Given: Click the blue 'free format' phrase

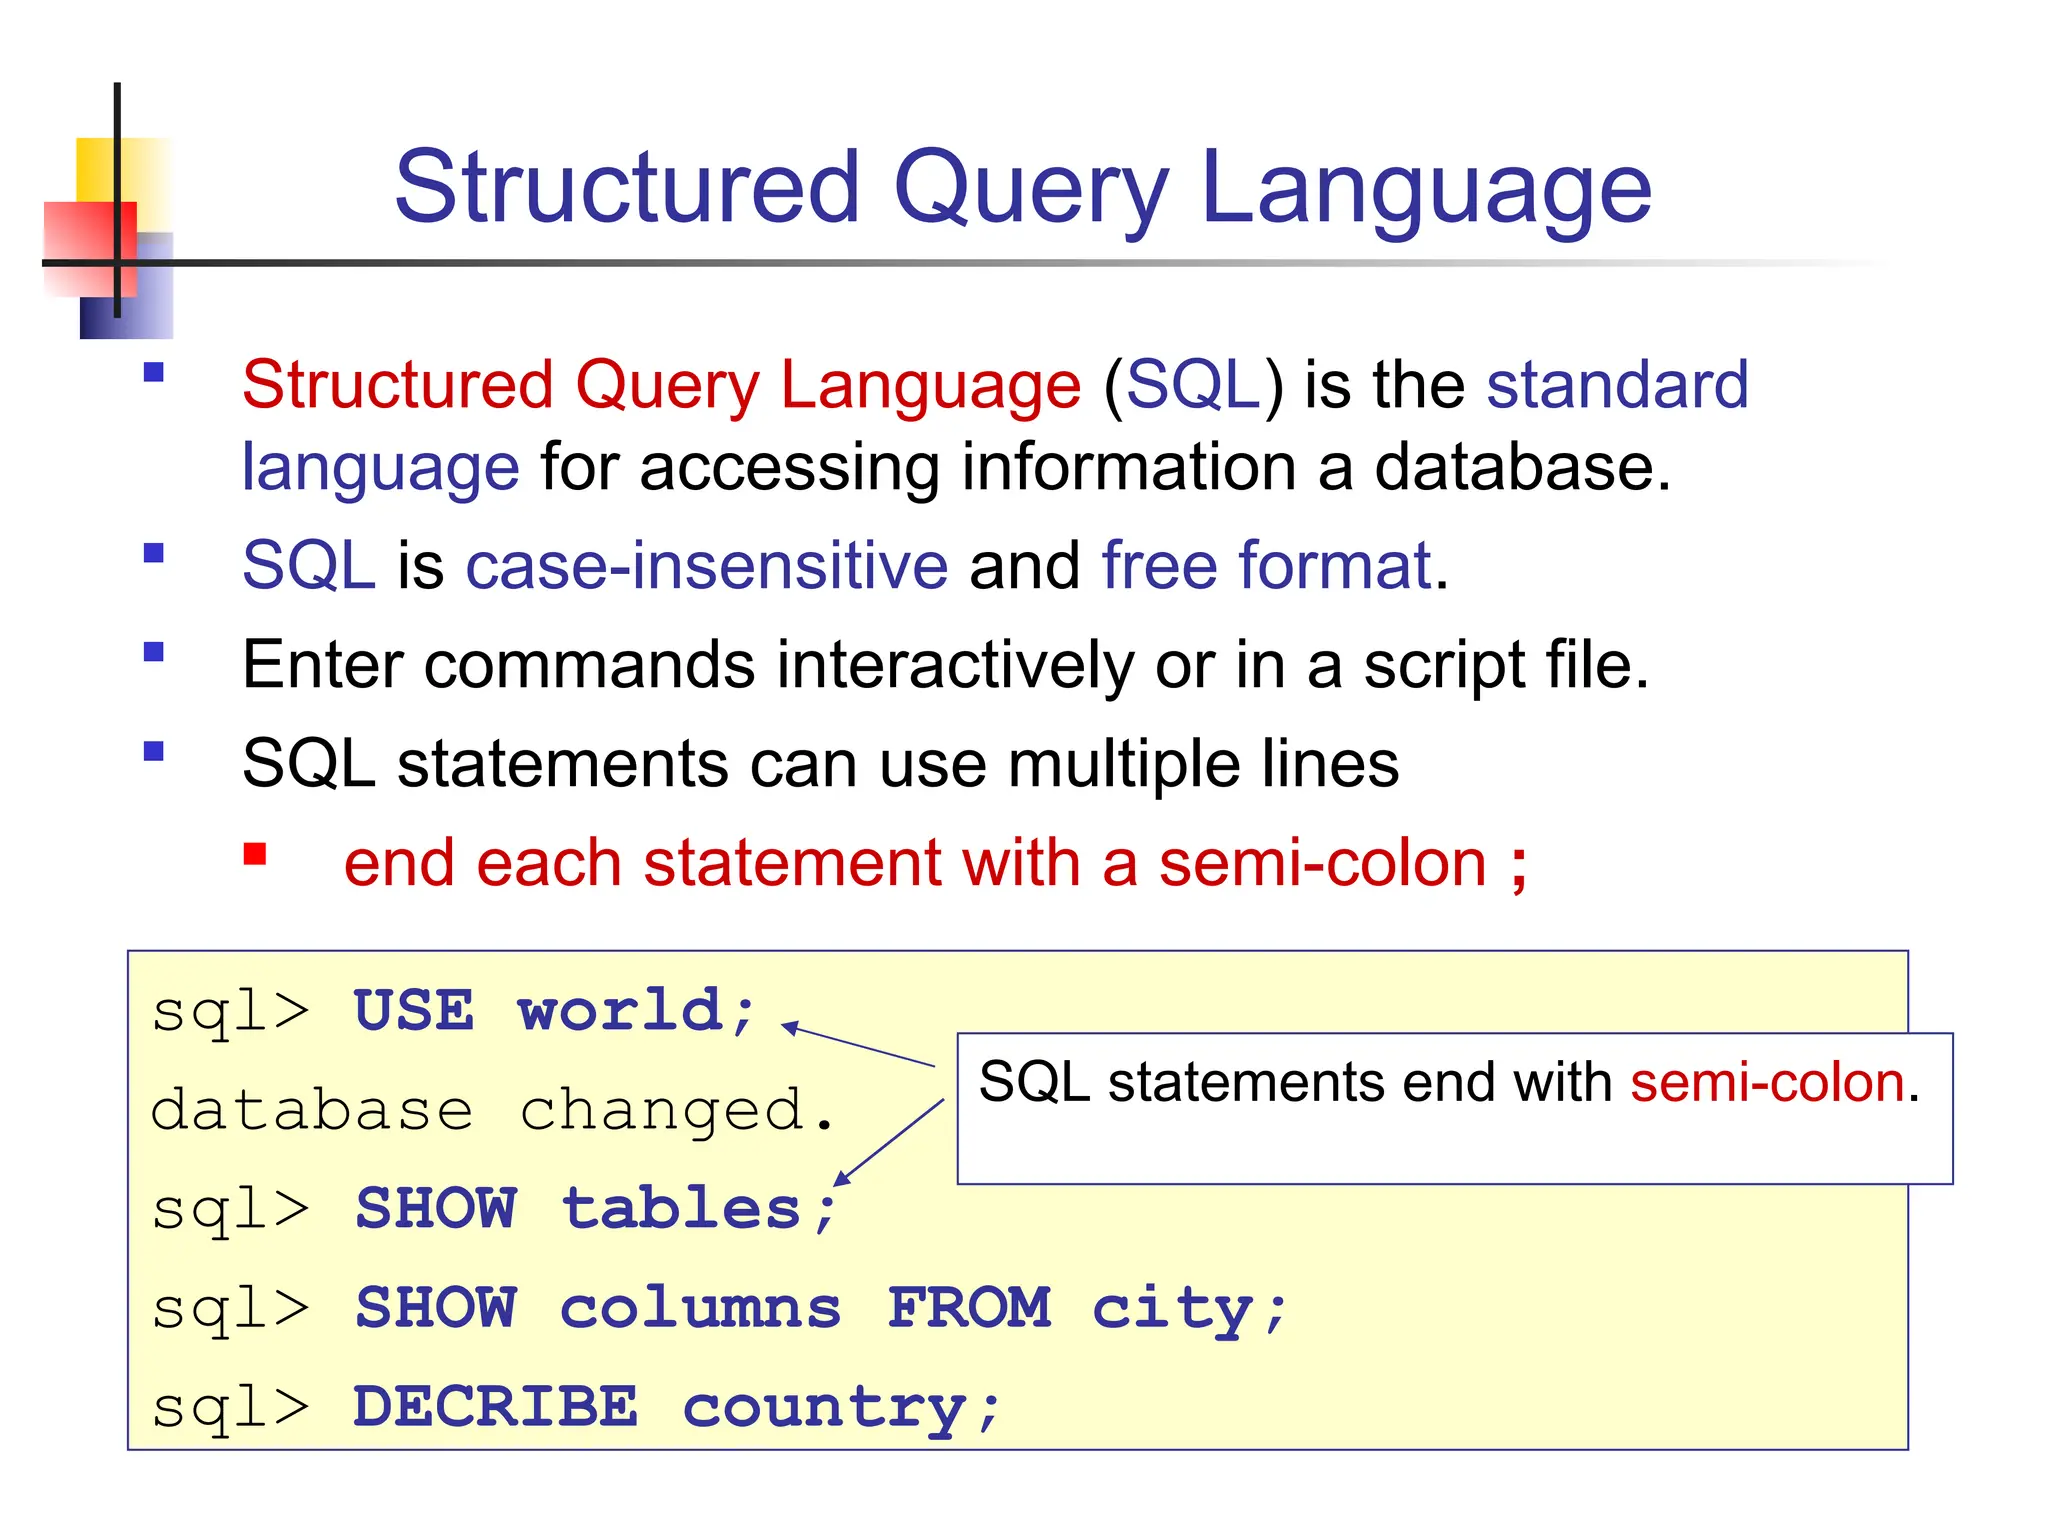Looking at the screenshot, I should [1266, 566].
